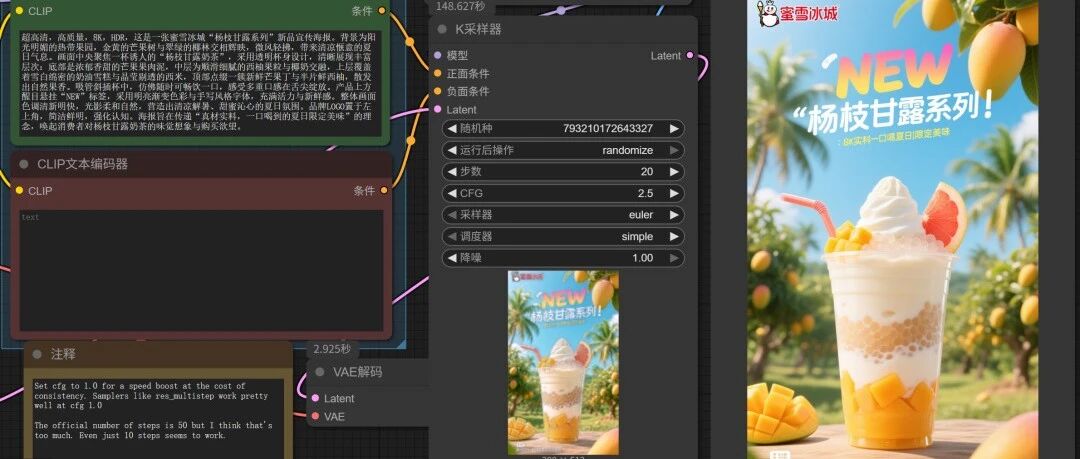The image size is (1080, 459).
Task: Click the 条件 output socket on the green encoder node
Action: [384, 11]
